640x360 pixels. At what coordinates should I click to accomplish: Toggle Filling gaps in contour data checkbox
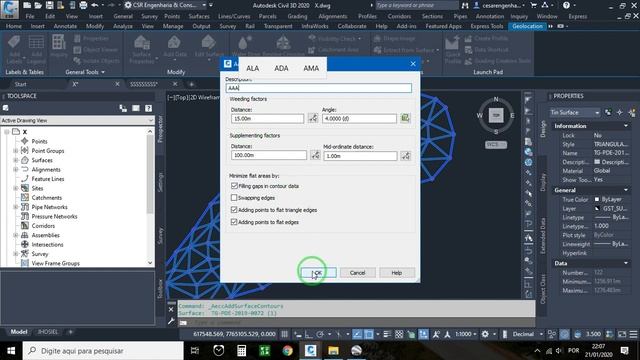pos(234,186)
